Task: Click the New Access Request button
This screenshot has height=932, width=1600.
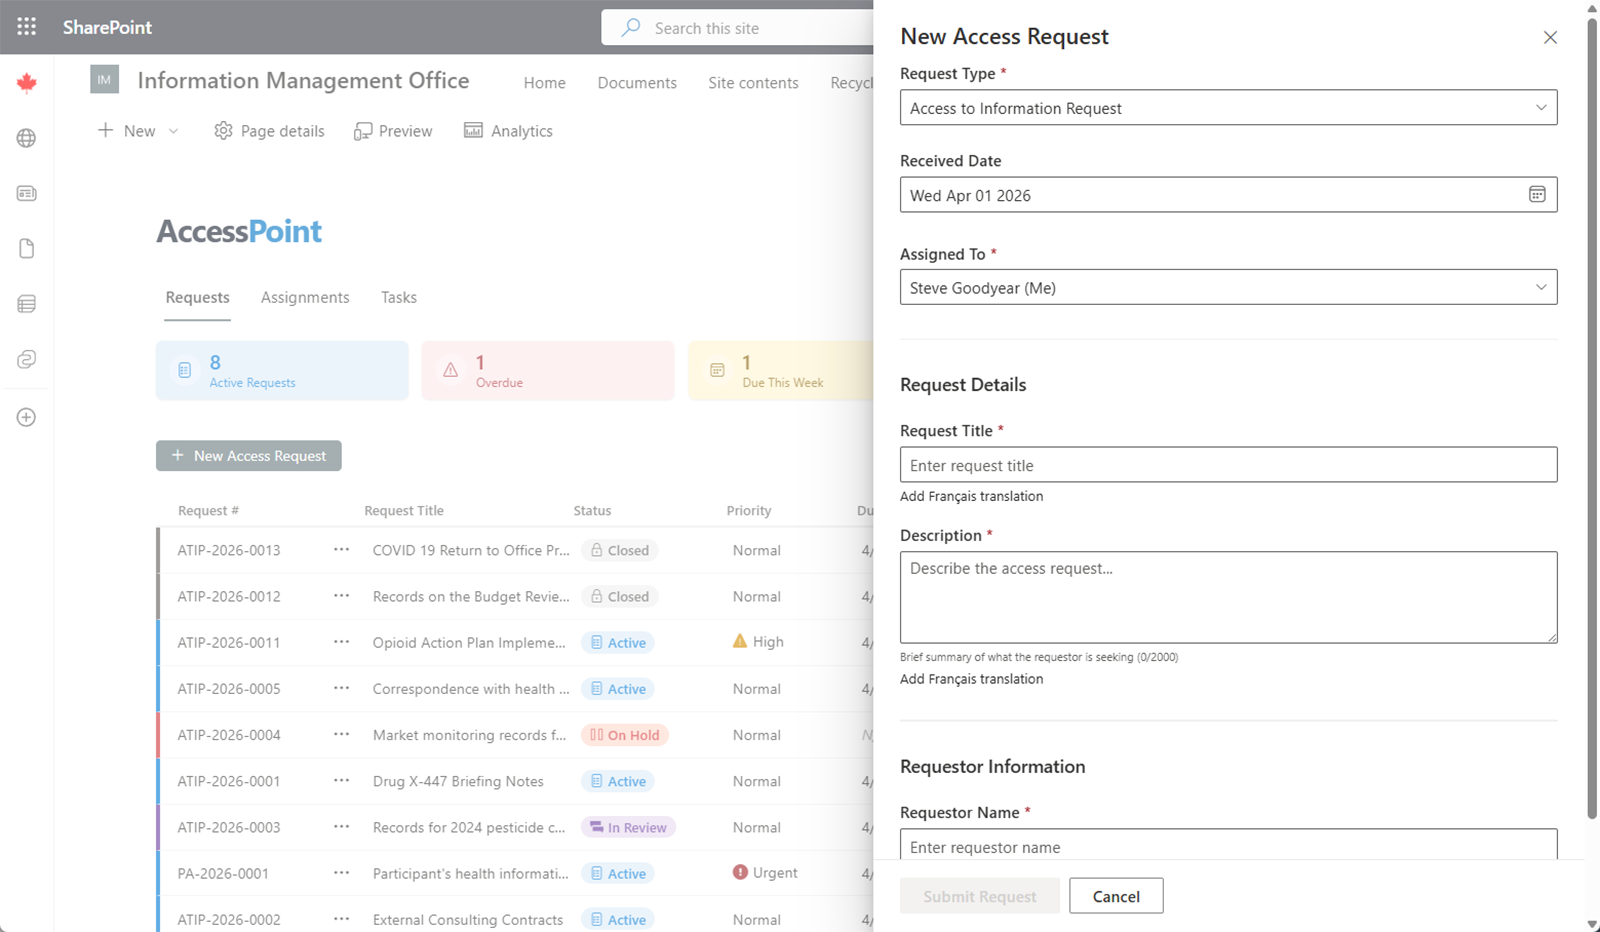Action: point(248,455)
